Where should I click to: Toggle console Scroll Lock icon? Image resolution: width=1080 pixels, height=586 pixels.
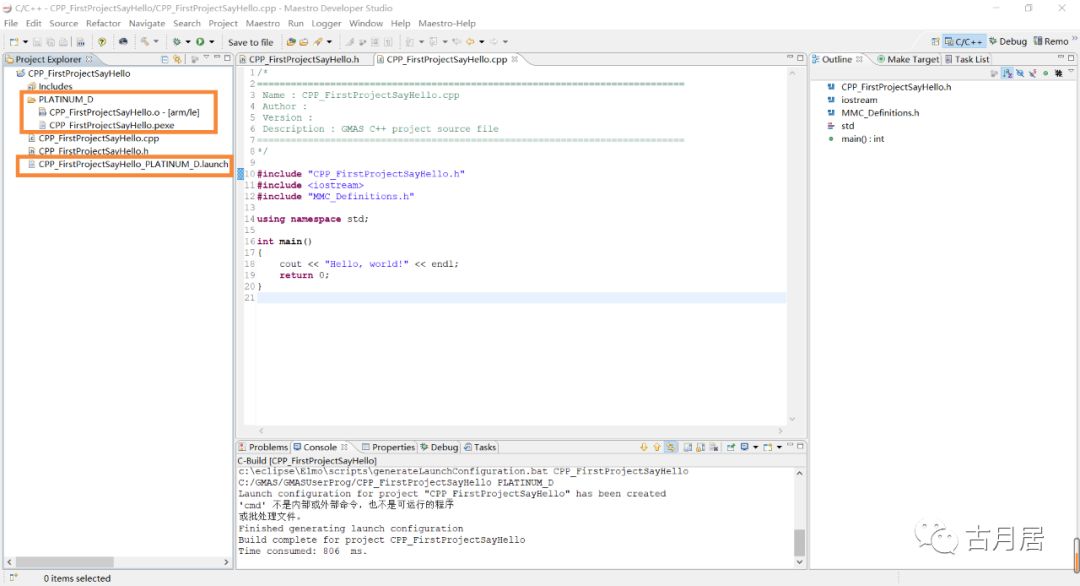tap(700, 448)
